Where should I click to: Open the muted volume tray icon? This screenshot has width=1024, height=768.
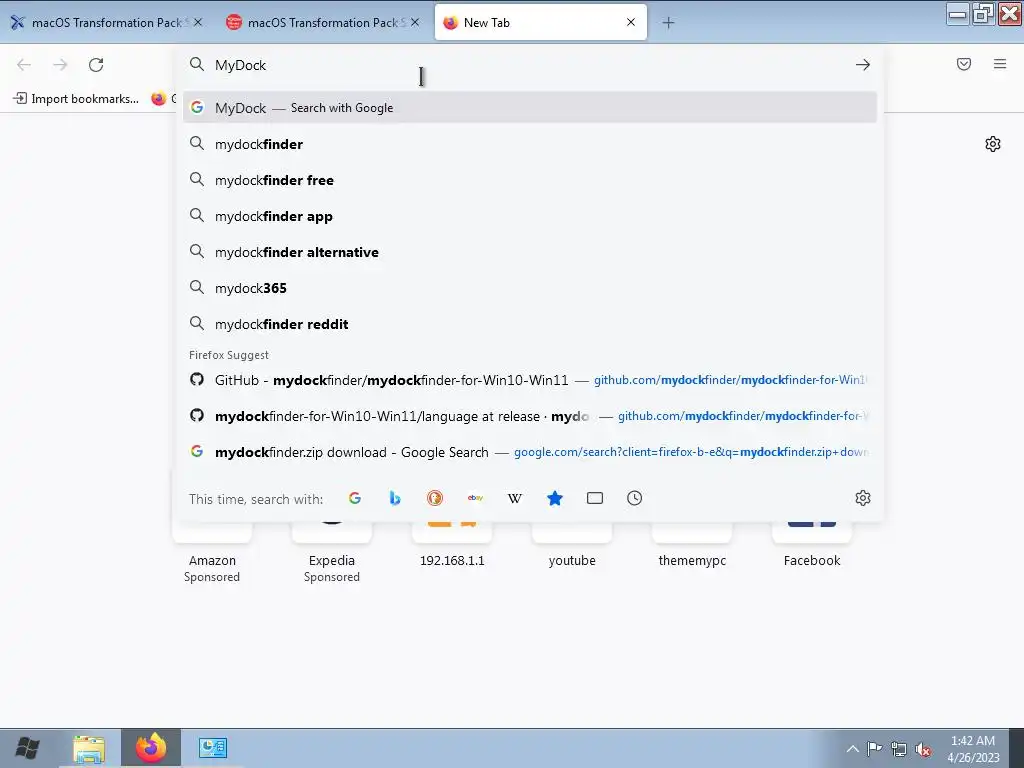[x=923, y=749]
